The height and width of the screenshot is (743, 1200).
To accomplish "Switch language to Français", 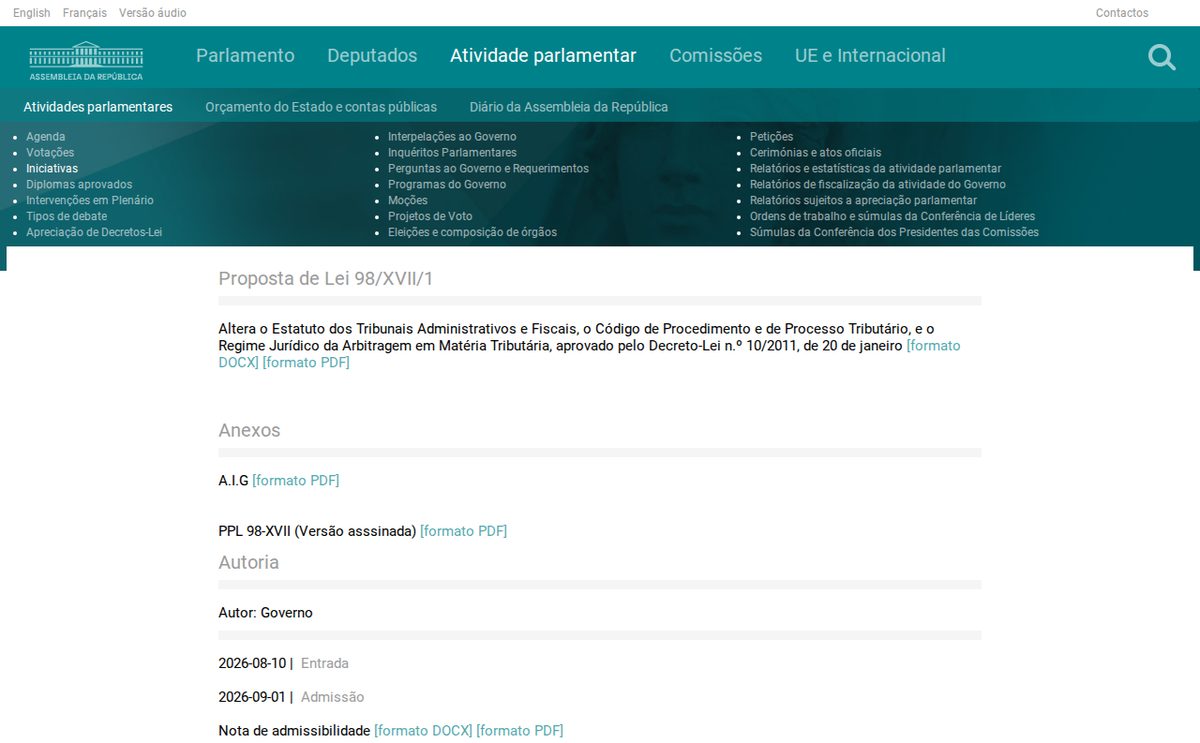I will (85, 13).
